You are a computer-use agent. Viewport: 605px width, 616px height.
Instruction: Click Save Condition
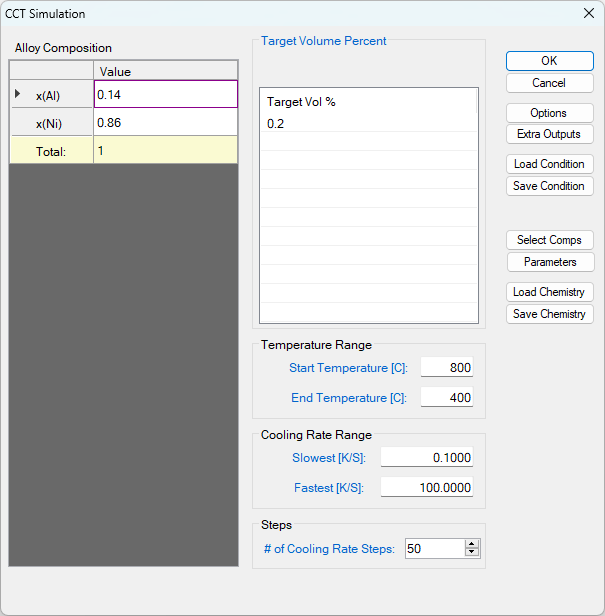coord(549,186)
